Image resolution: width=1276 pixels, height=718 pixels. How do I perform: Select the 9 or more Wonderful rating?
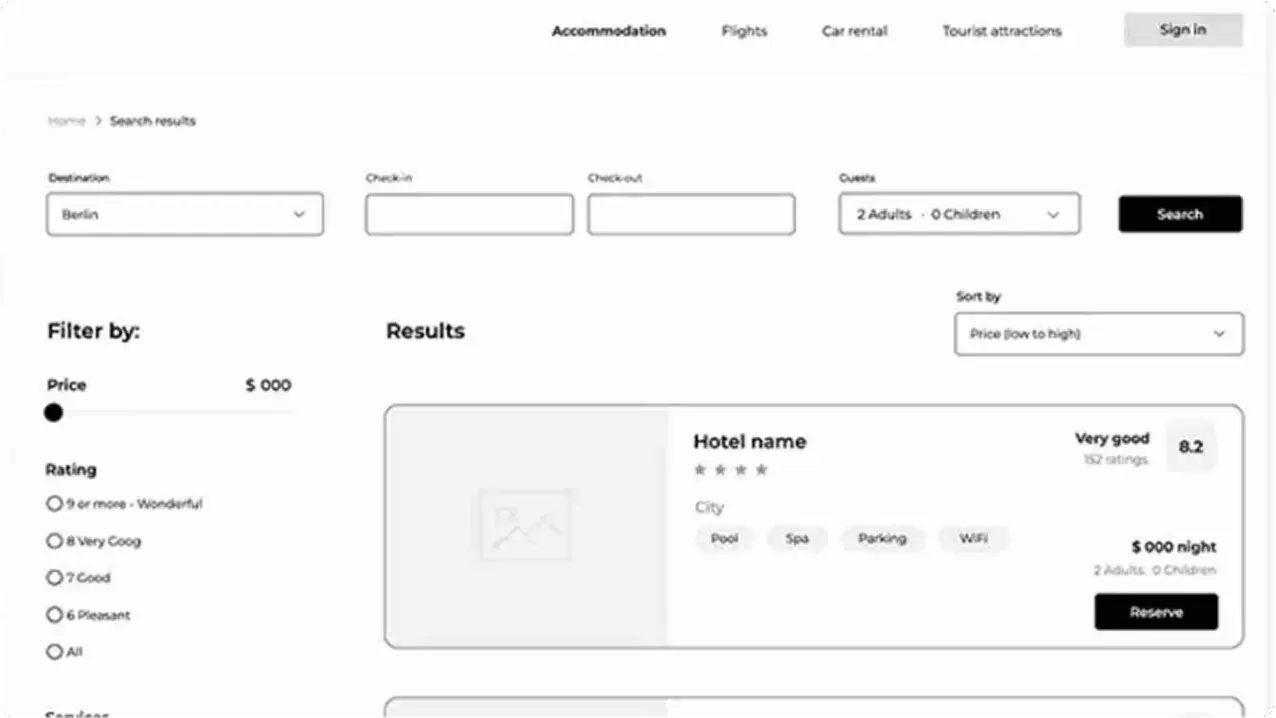point(54,504)
